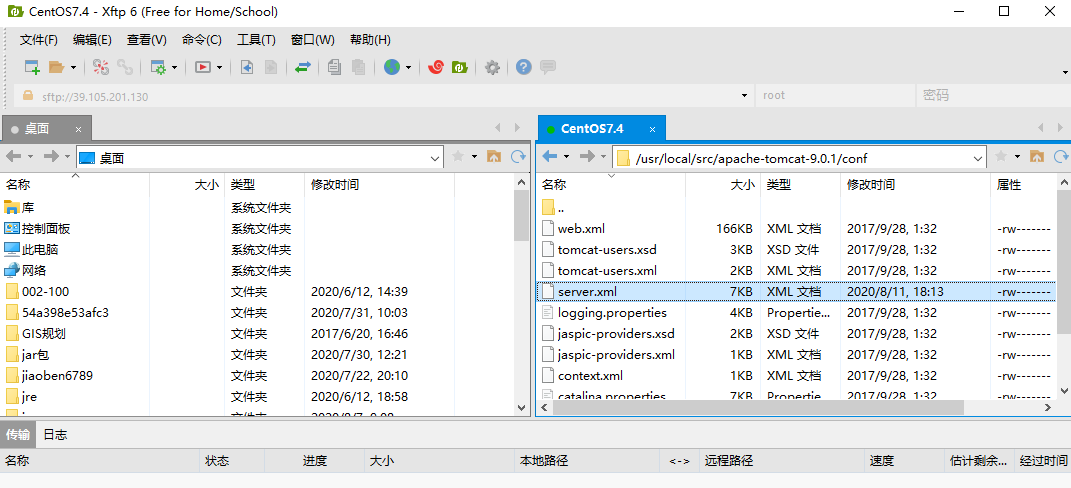Open the 命令(C) menu
This screenshot has height=488, width=1071.
click(201, 40)
